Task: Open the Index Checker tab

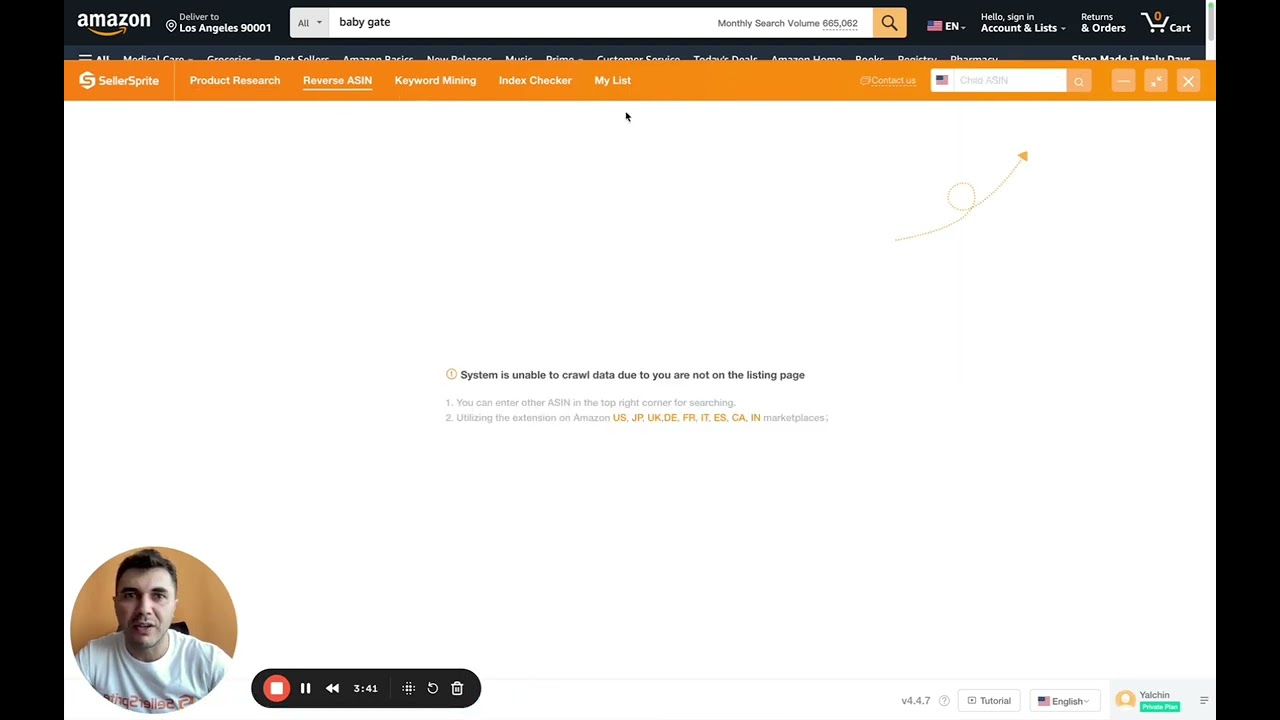Action: [535, 80]
